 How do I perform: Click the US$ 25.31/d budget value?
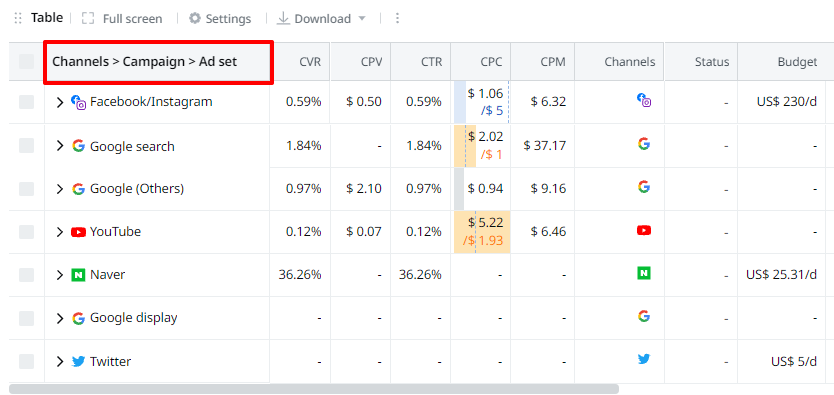(781, 275)
